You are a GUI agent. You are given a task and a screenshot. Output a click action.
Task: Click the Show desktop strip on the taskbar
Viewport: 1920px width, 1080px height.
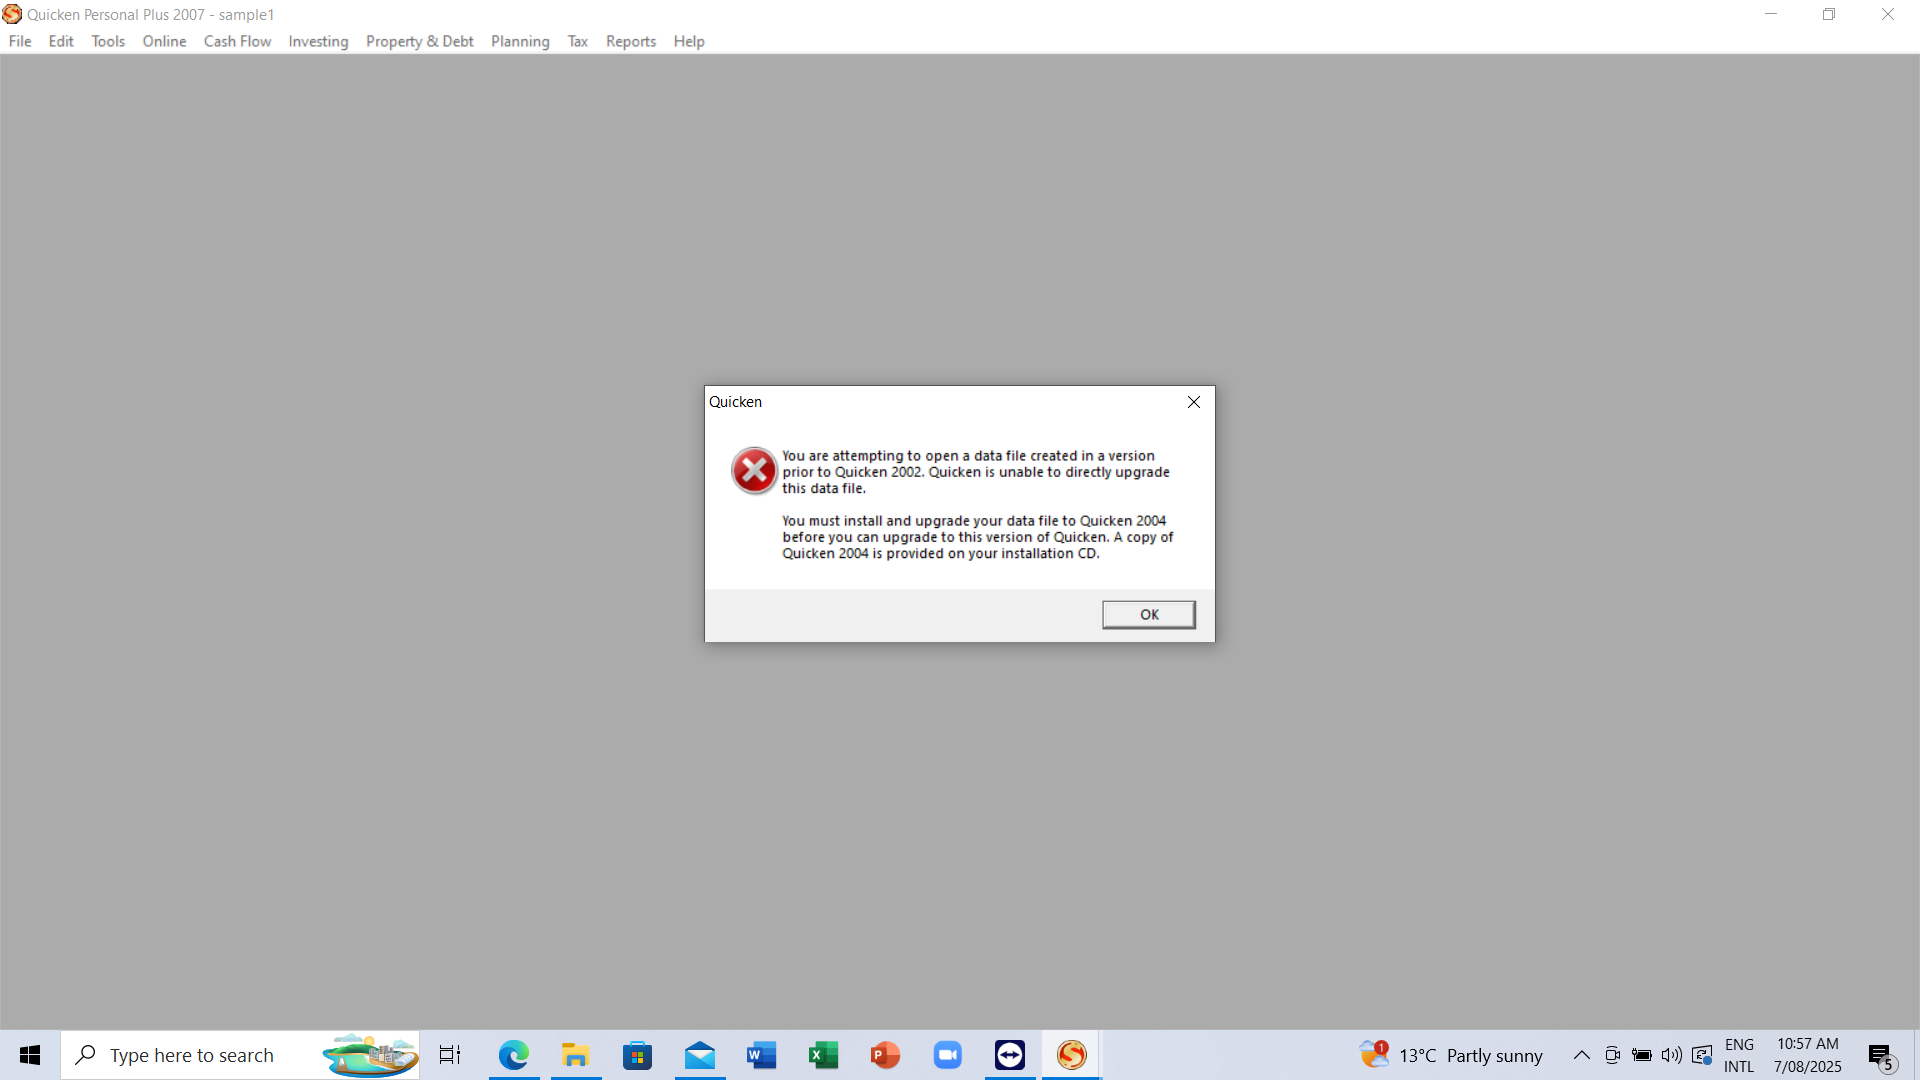click(1917, 1055)
